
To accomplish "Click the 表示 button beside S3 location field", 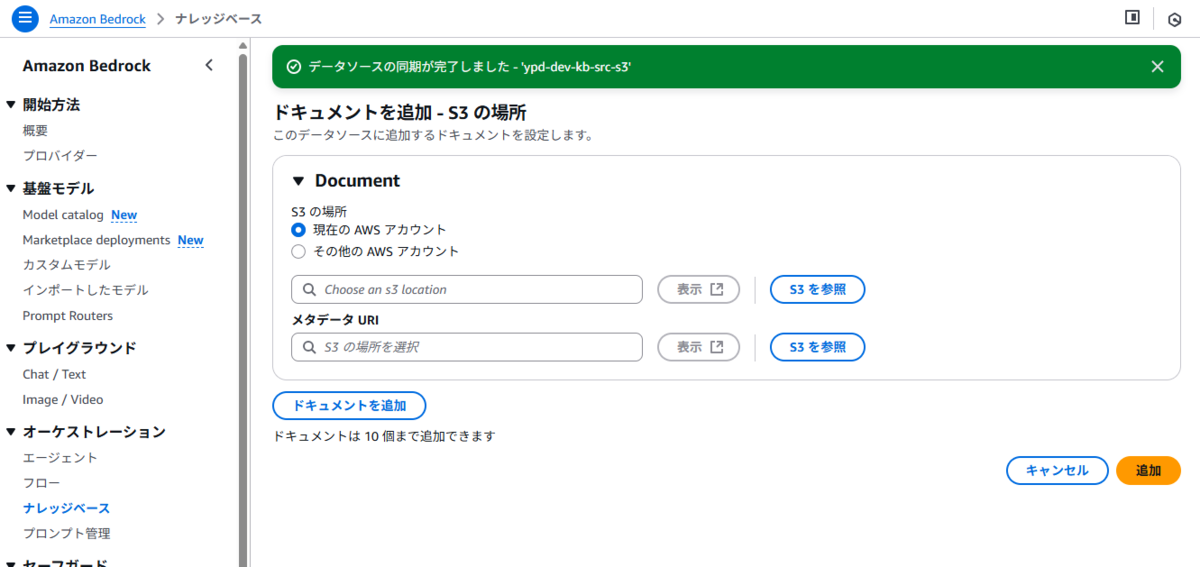I will pyautogui.click(x=698, y=290).
